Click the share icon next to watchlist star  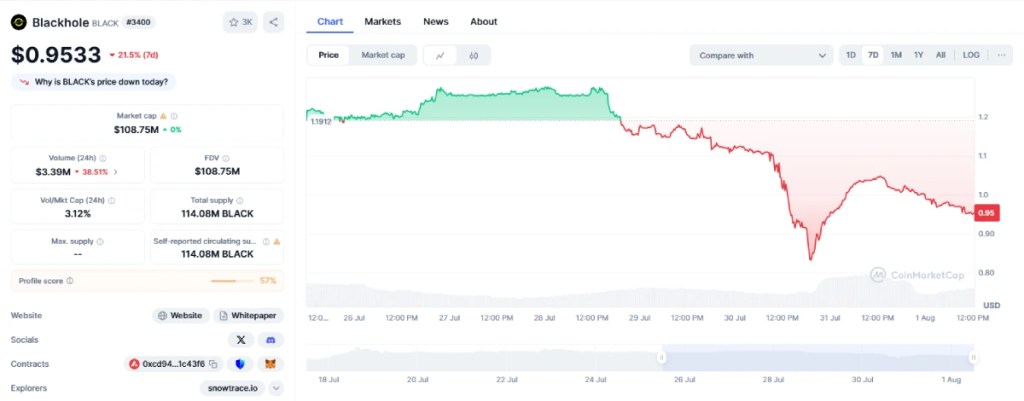click(274, 22)
